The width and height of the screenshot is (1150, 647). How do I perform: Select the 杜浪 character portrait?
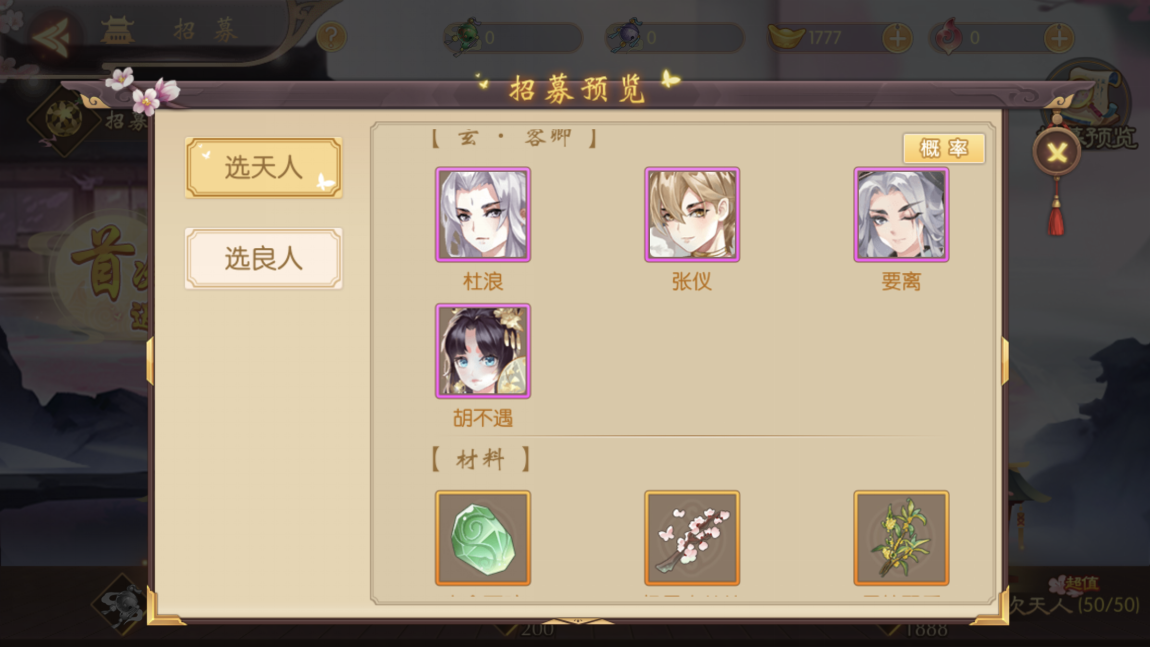click(483, 214)
